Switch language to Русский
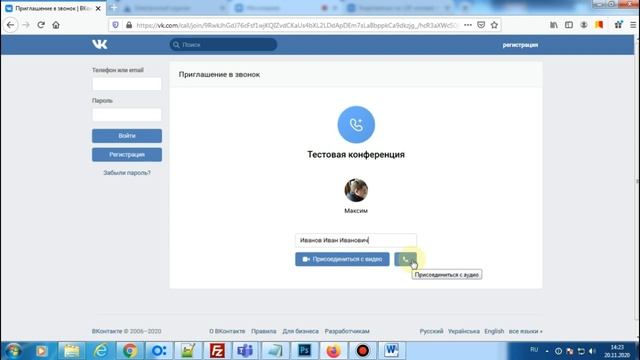Screen dimensions: 640x360 click(x=431, y=331)
